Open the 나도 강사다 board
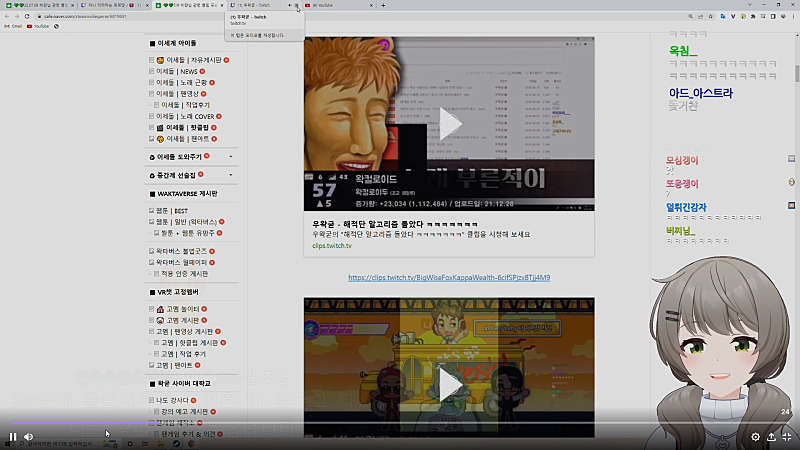The height and width of the screenshot is (450, 800). [172, 401]
